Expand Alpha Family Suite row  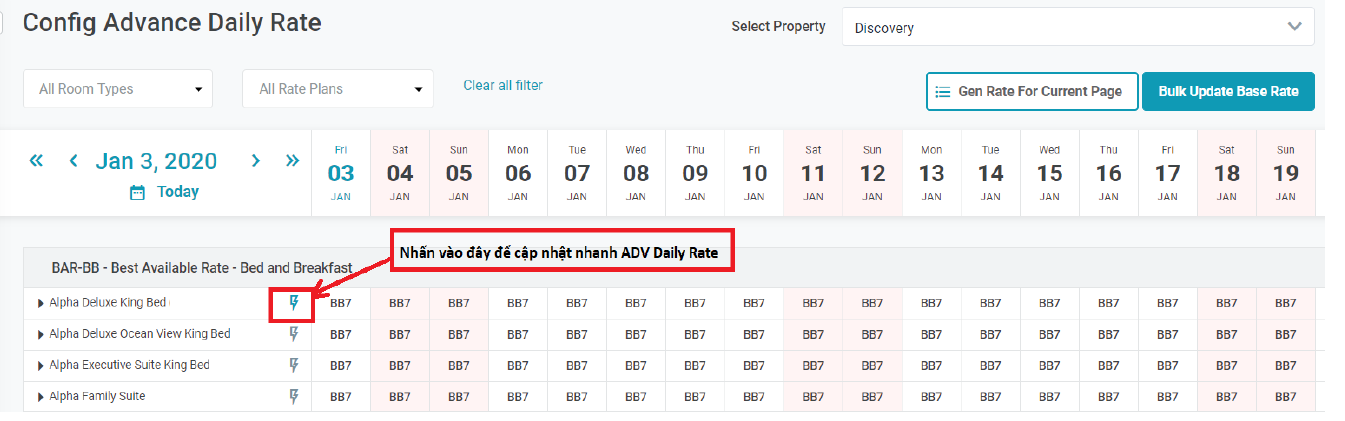41,396
